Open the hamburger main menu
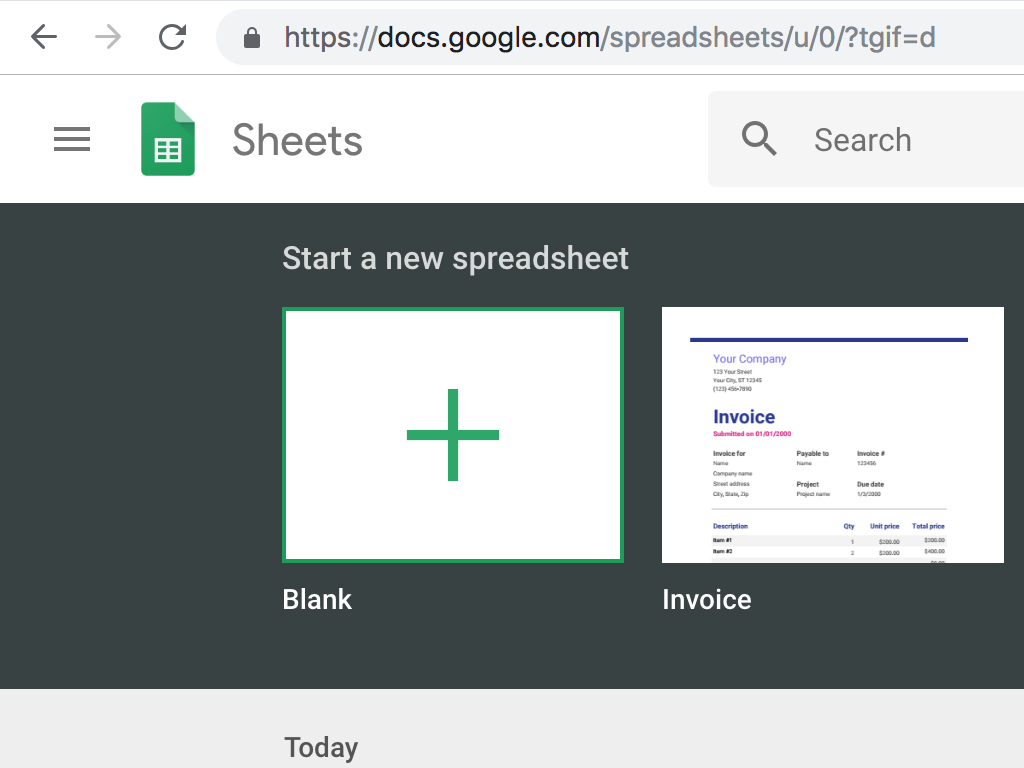 point(72,139)
